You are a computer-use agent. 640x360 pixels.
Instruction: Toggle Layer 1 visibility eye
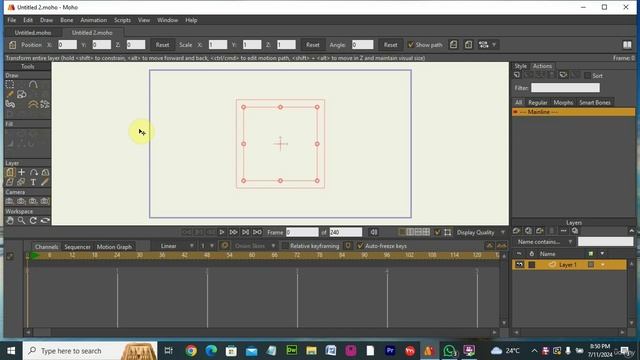point(520,265)
